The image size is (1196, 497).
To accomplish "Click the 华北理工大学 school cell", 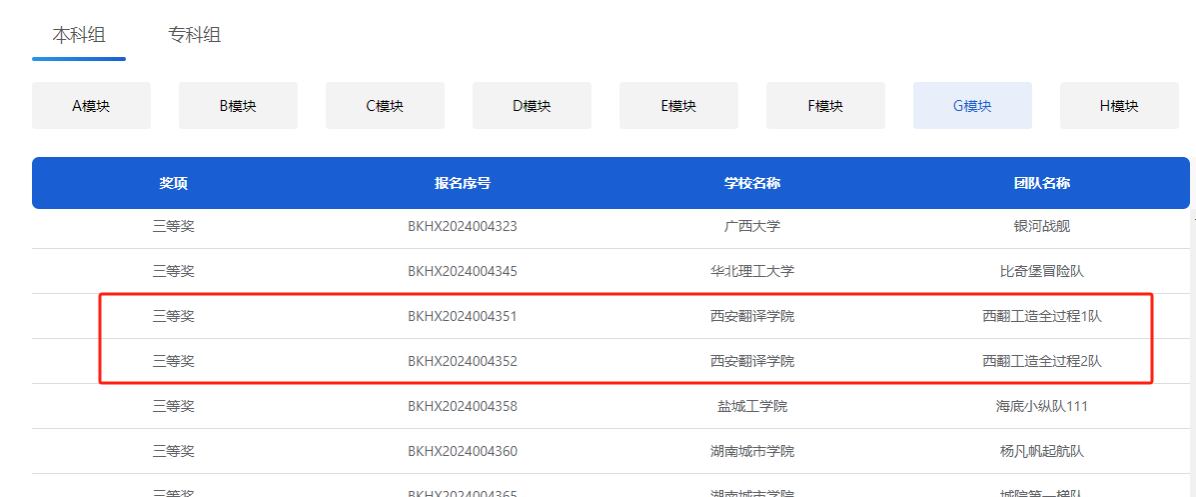I will click(x=752, y=271).
